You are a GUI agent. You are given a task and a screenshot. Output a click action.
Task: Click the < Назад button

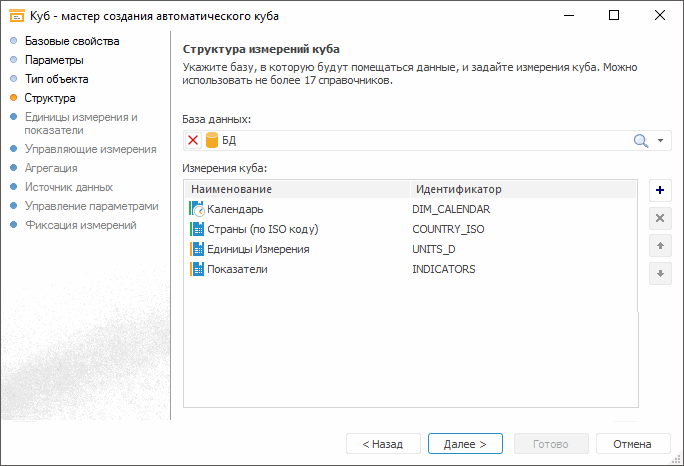pyautogui.click(x=382, y=443)
